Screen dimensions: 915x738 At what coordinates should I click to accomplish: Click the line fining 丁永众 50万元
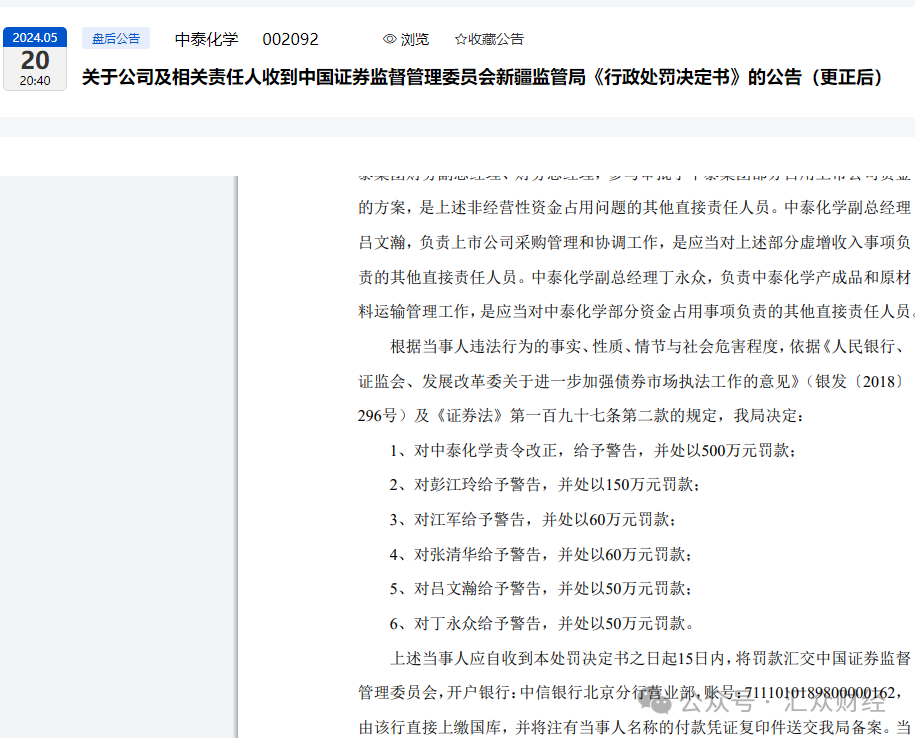coord(542,624)
